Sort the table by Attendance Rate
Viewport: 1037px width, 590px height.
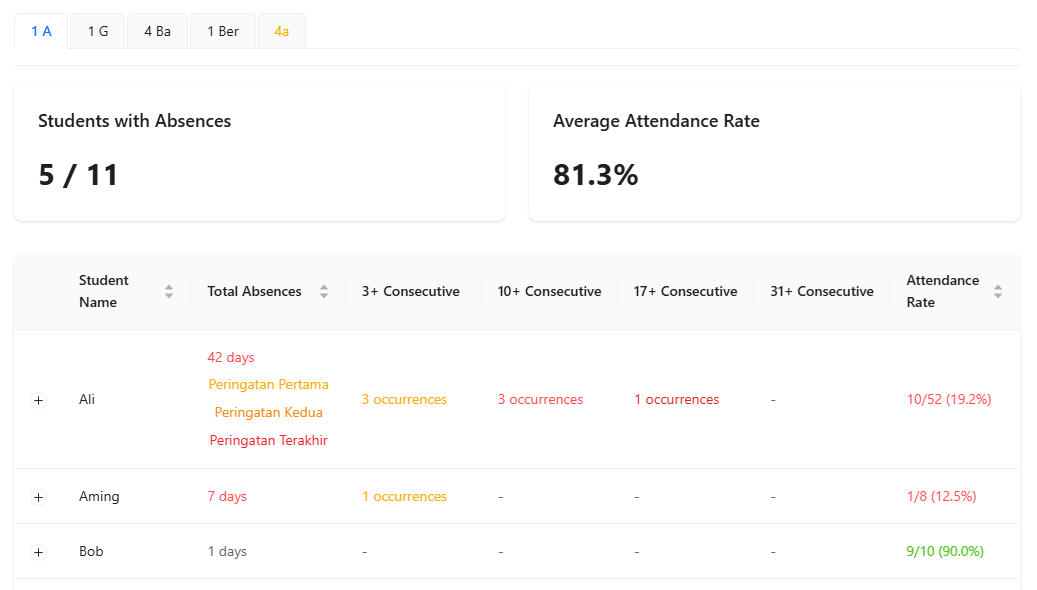(x=997, y=291)
